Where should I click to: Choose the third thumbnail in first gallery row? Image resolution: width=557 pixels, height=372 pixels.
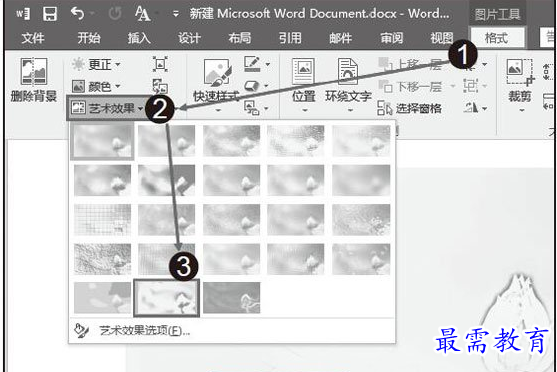(232, 141)
